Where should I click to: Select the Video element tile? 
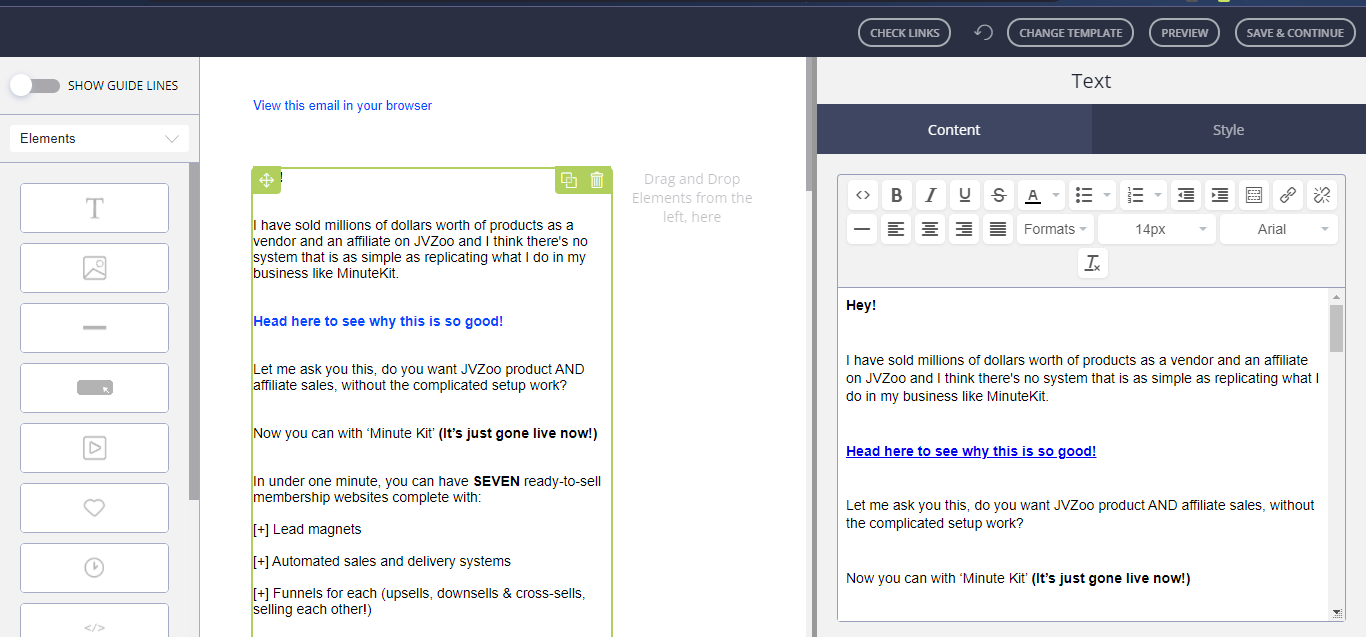pos(95,448)
